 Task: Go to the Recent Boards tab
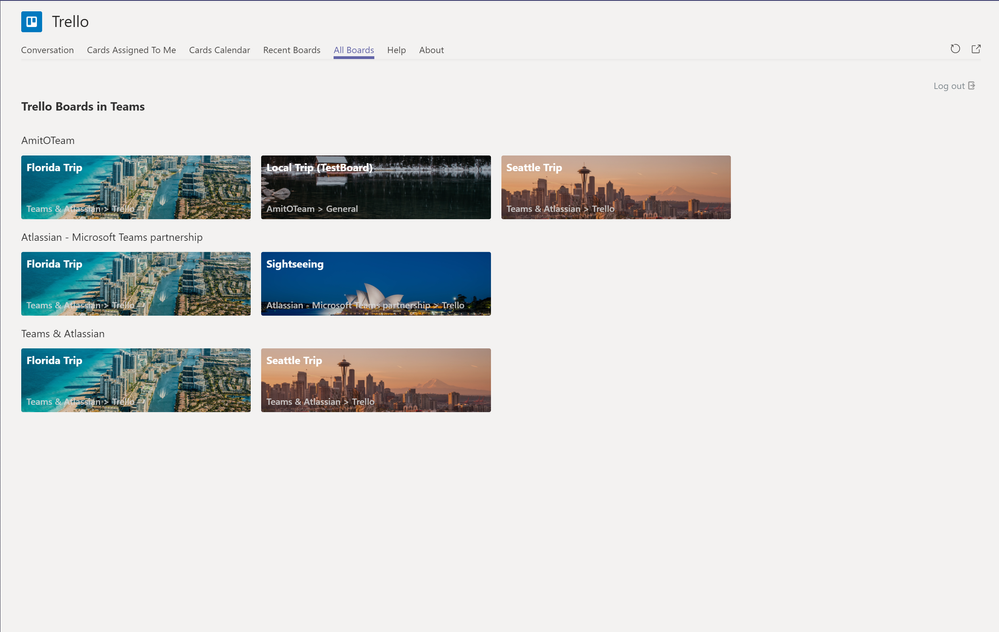point(292,50)
